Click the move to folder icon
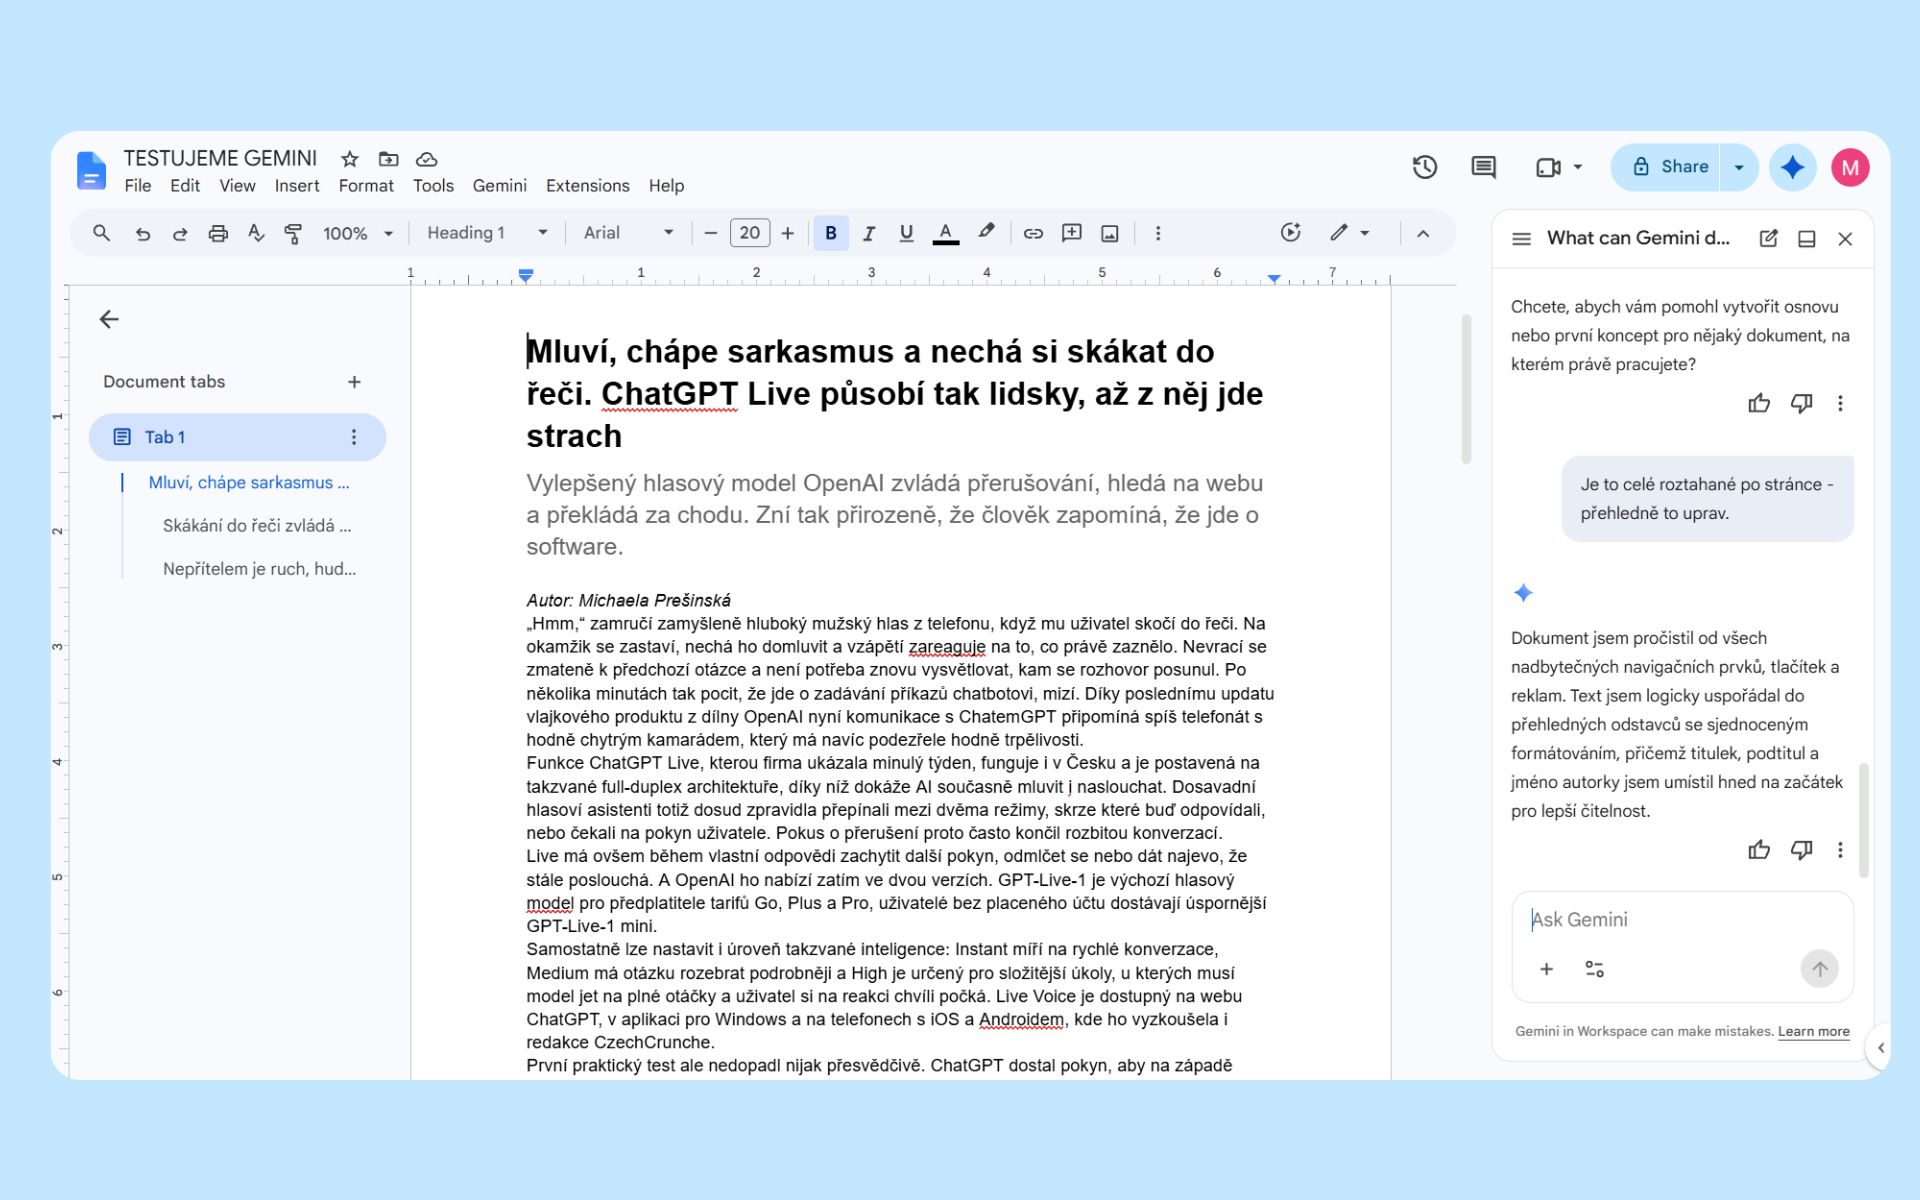 [x=388, y=159]
